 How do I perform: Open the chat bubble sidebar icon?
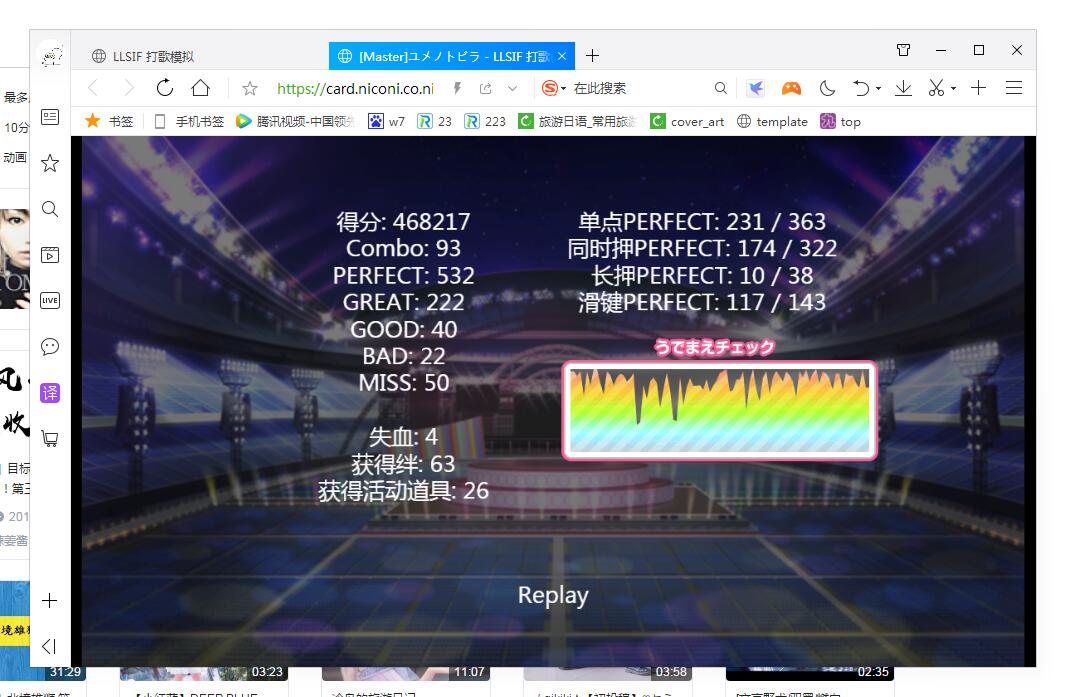coord(50,347)
